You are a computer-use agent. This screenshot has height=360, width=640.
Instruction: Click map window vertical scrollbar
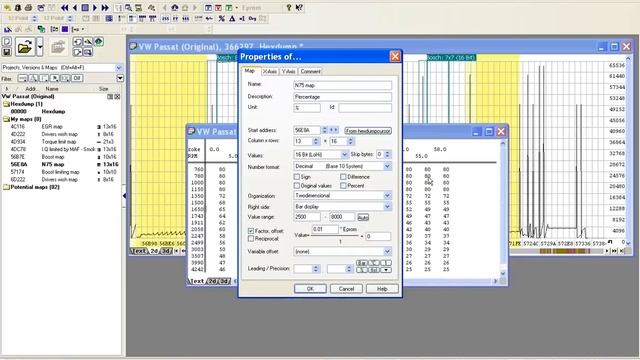point(503,208)
